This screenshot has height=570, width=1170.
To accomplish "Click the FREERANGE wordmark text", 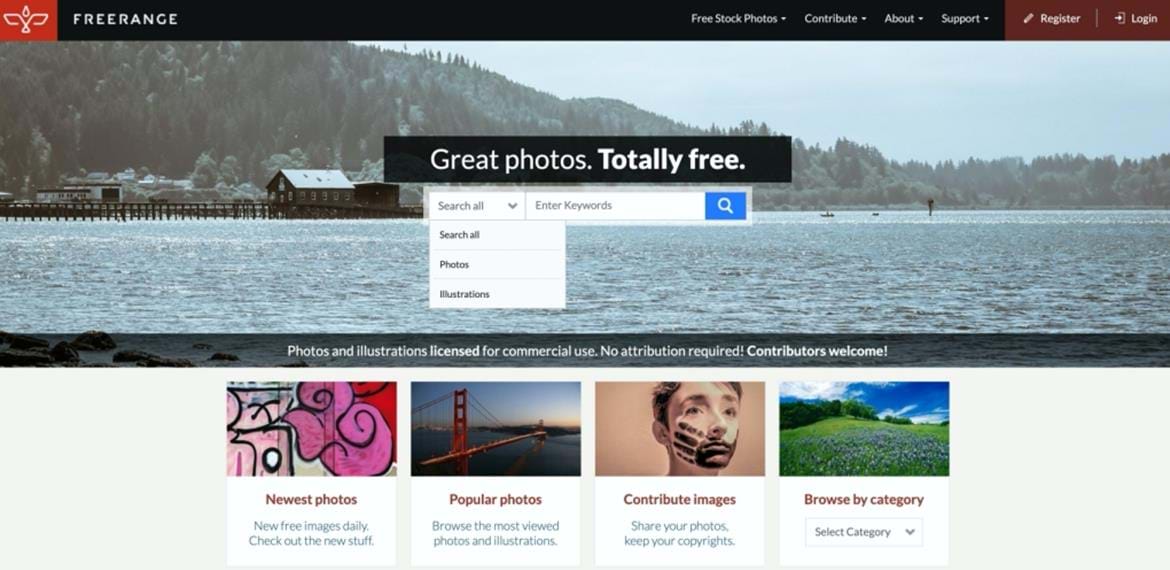I will click(125, 19).
